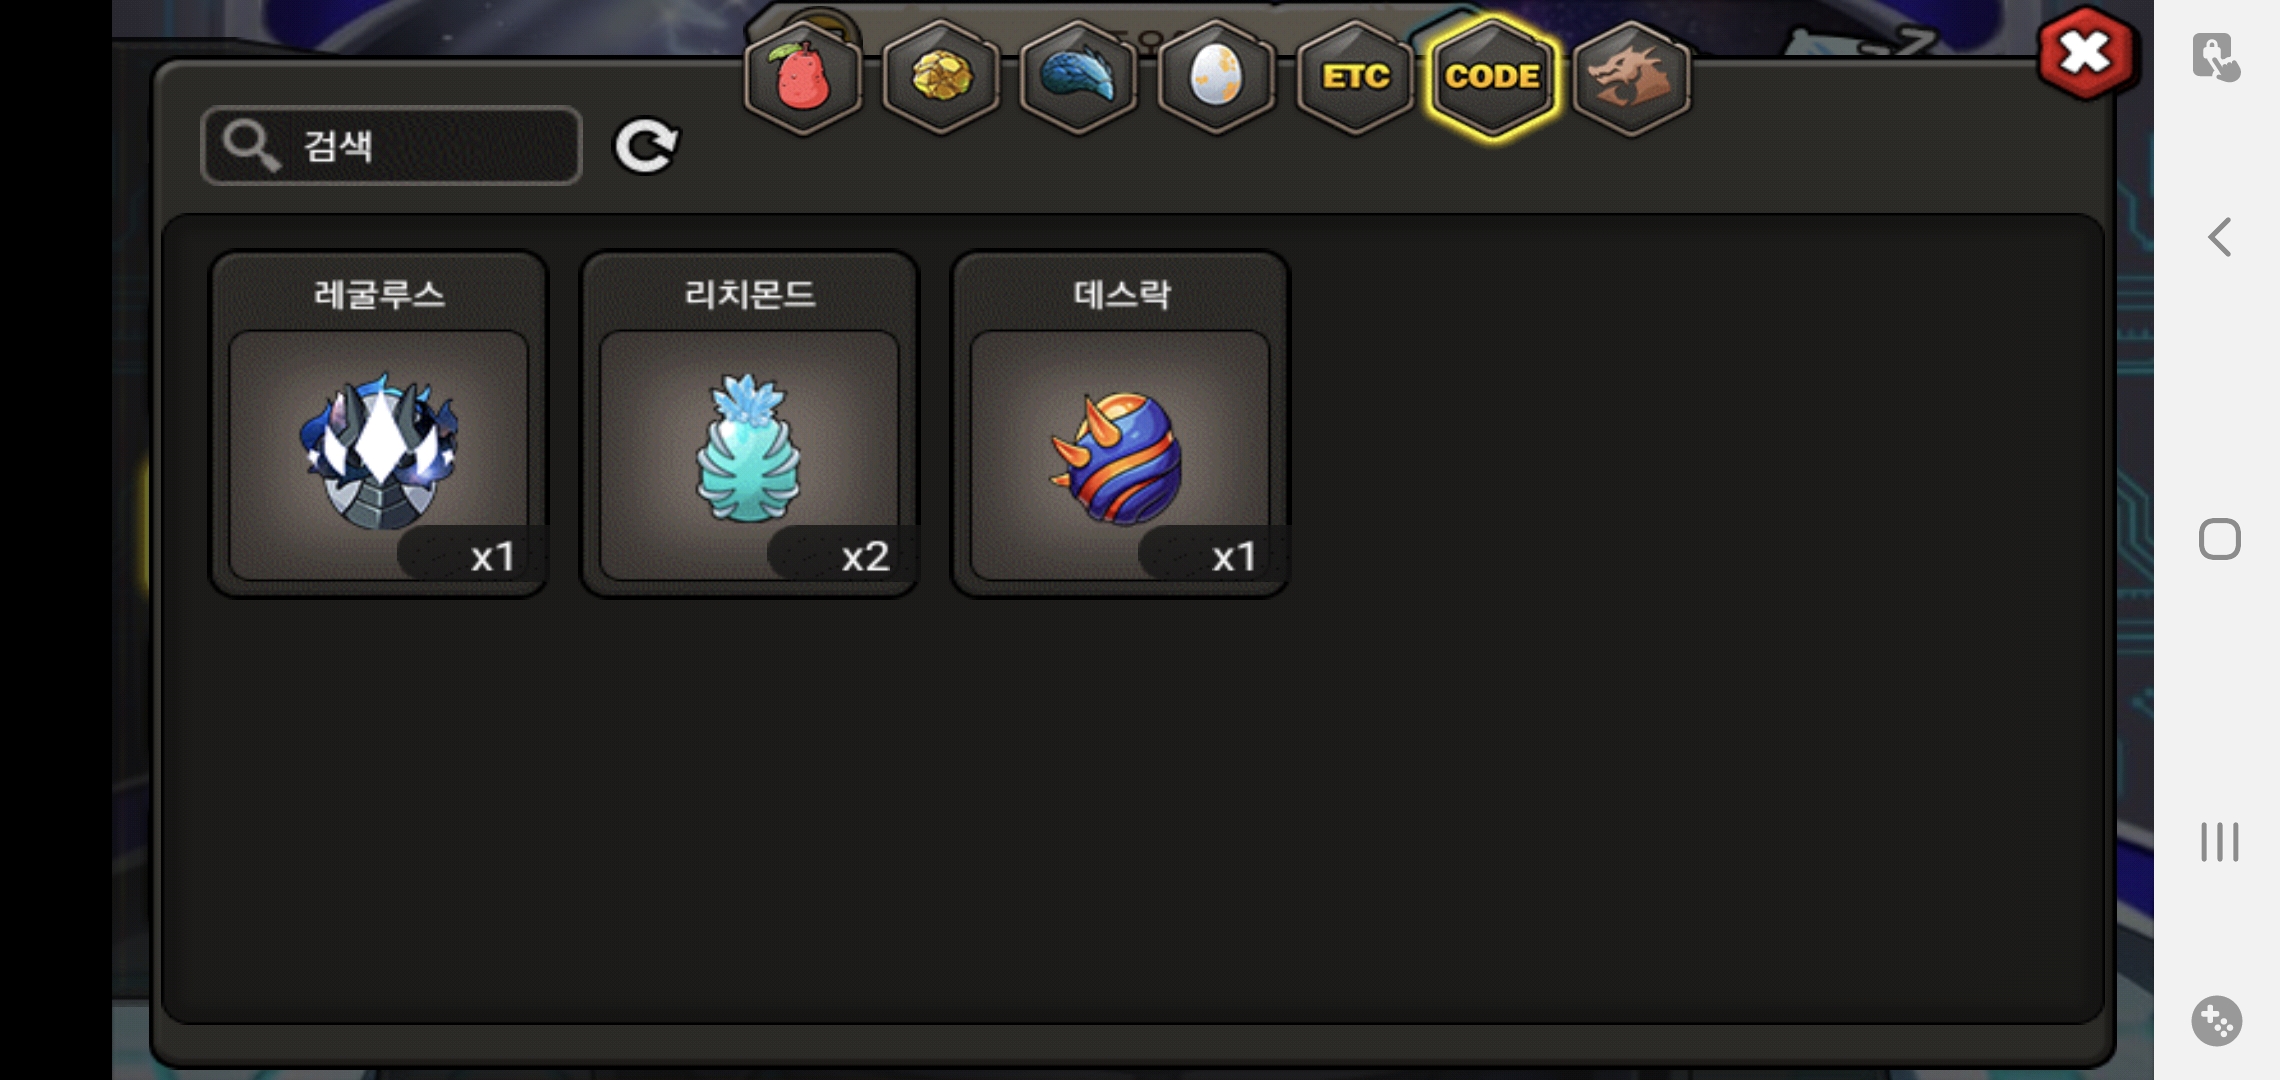2280x1080 pixels.
Task: Select the 리치몬드 crystal egg item
Action: [749, 424]
